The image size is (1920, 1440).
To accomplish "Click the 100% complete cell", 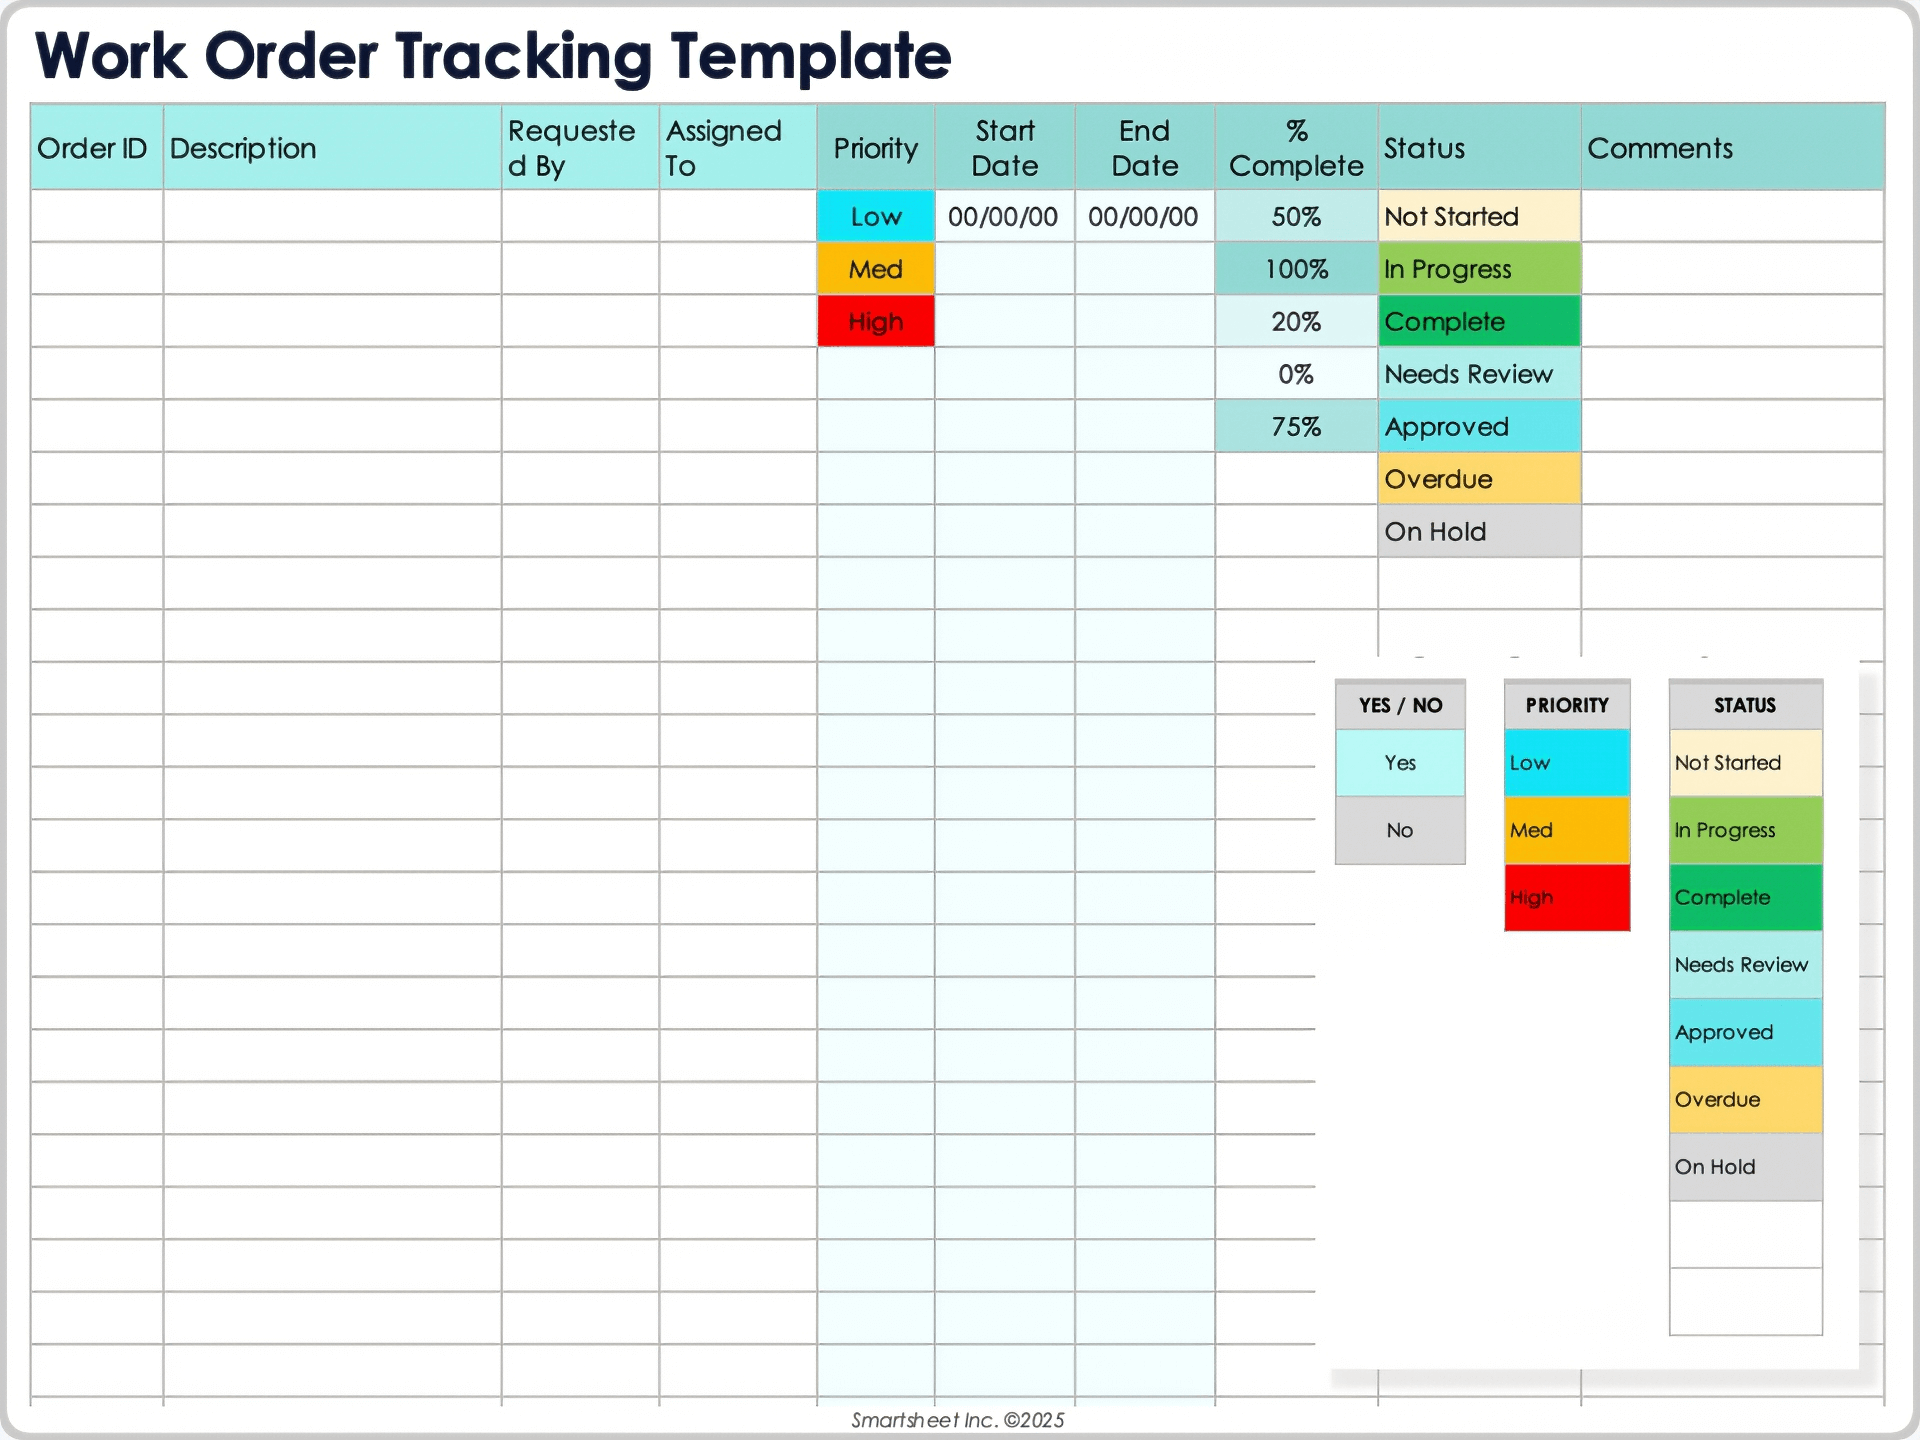I will point(1296,269).
